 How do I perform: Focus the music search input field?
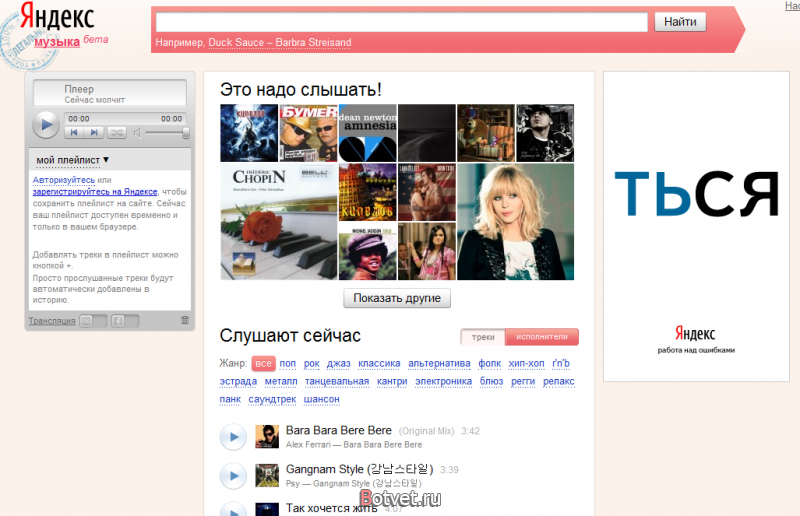point(402,22)
